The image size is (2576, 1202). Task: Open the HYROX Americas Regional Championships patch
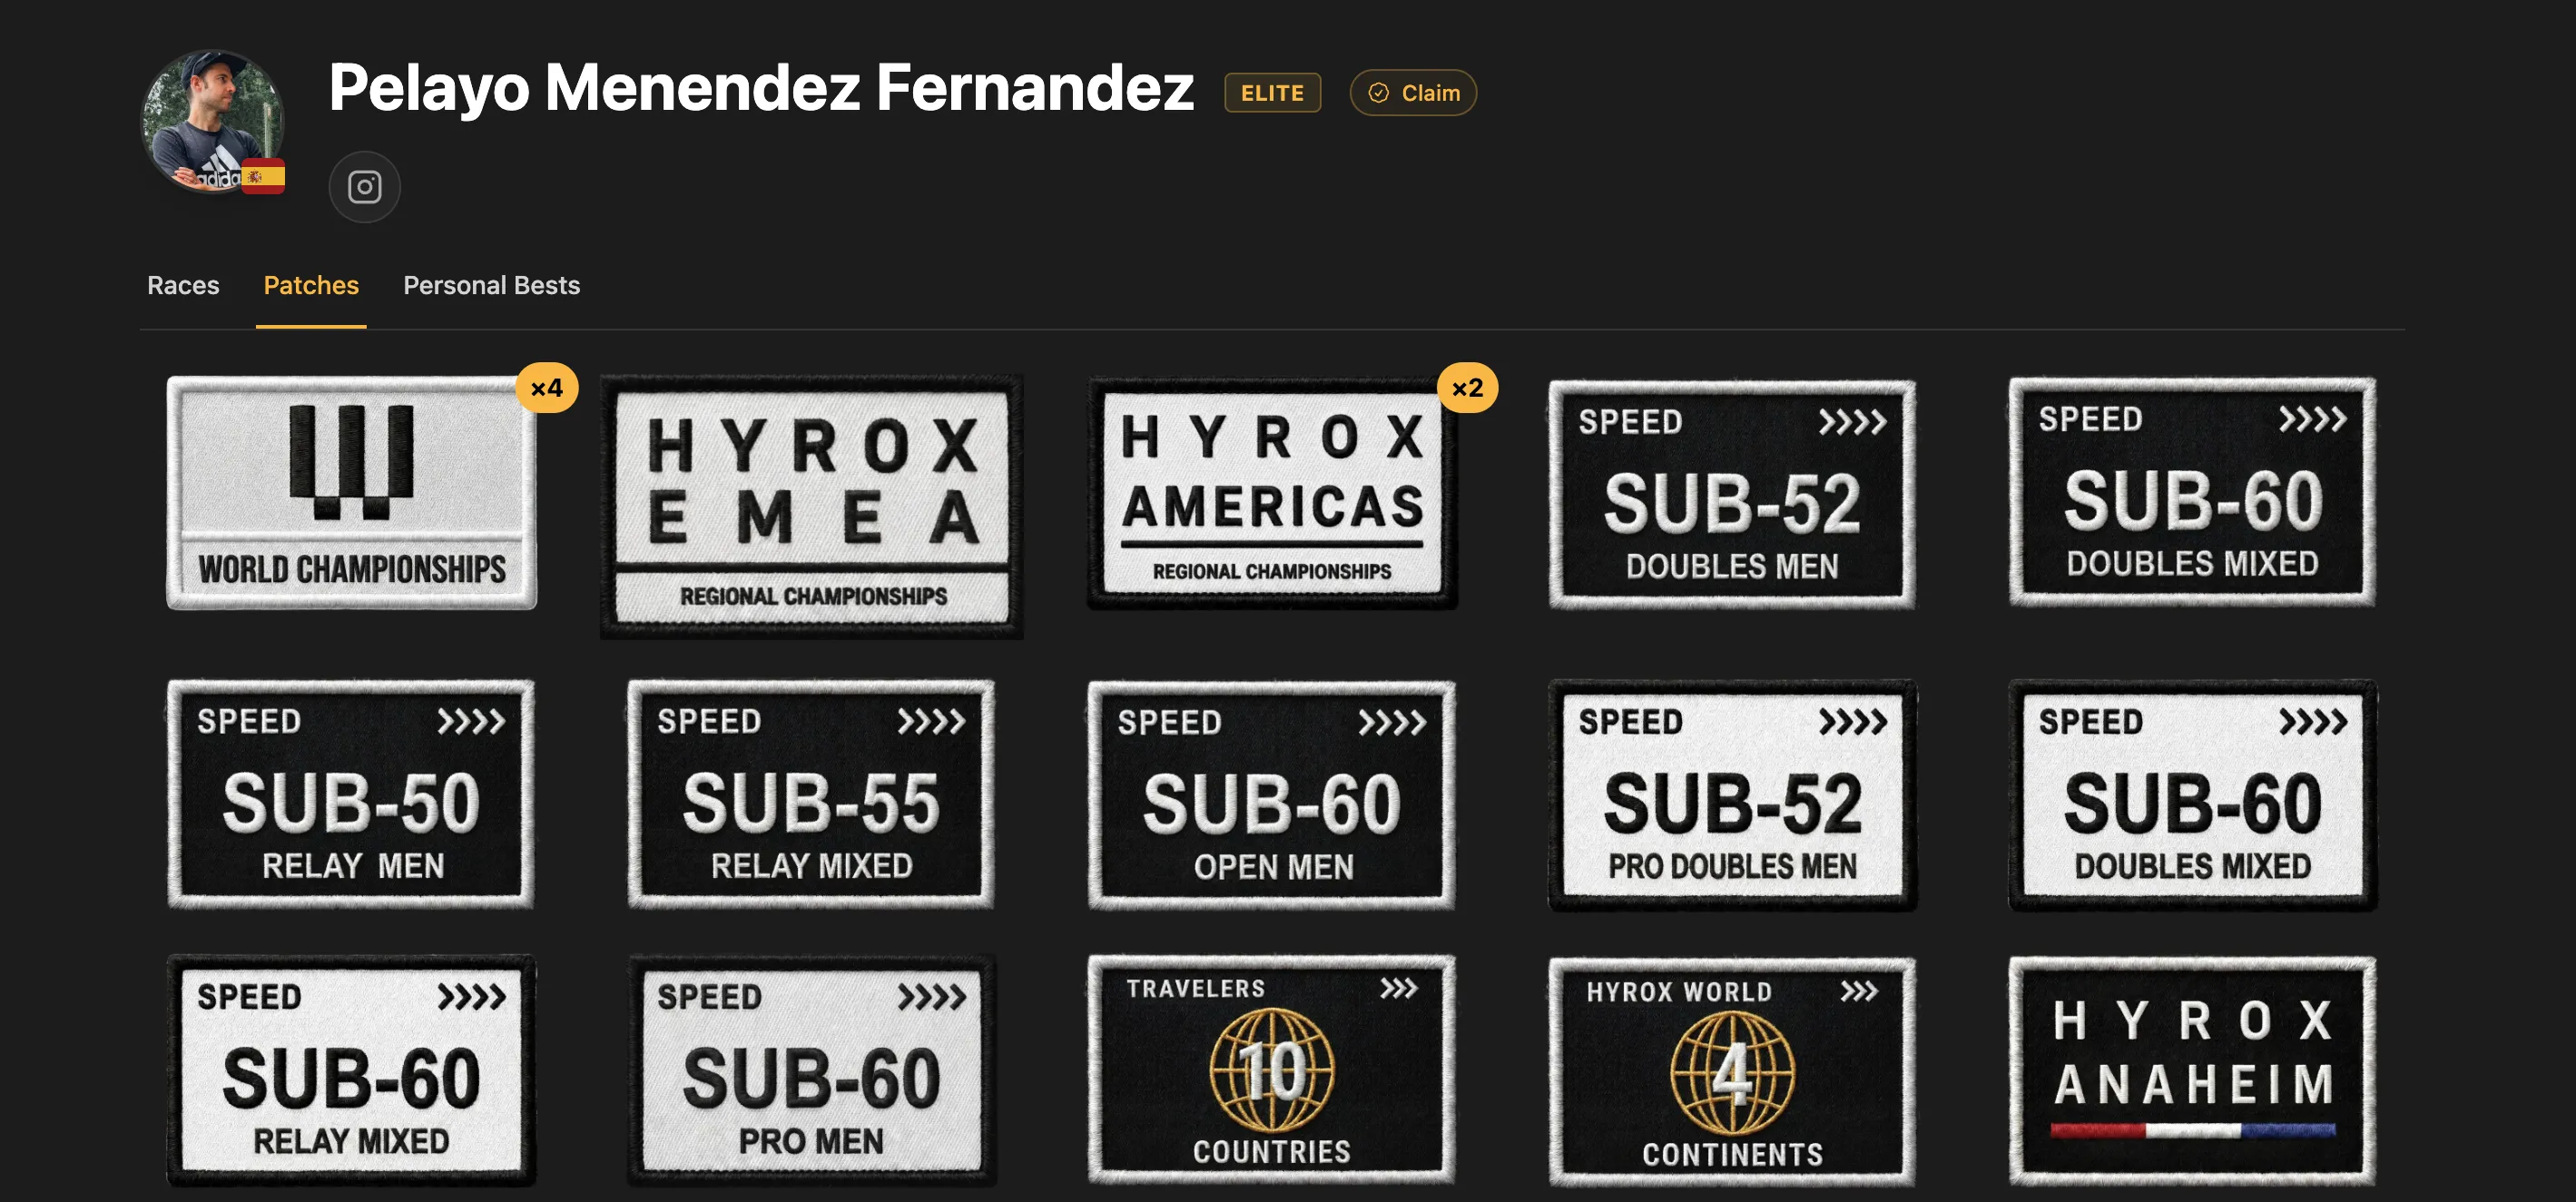[x=1272, y=493]
